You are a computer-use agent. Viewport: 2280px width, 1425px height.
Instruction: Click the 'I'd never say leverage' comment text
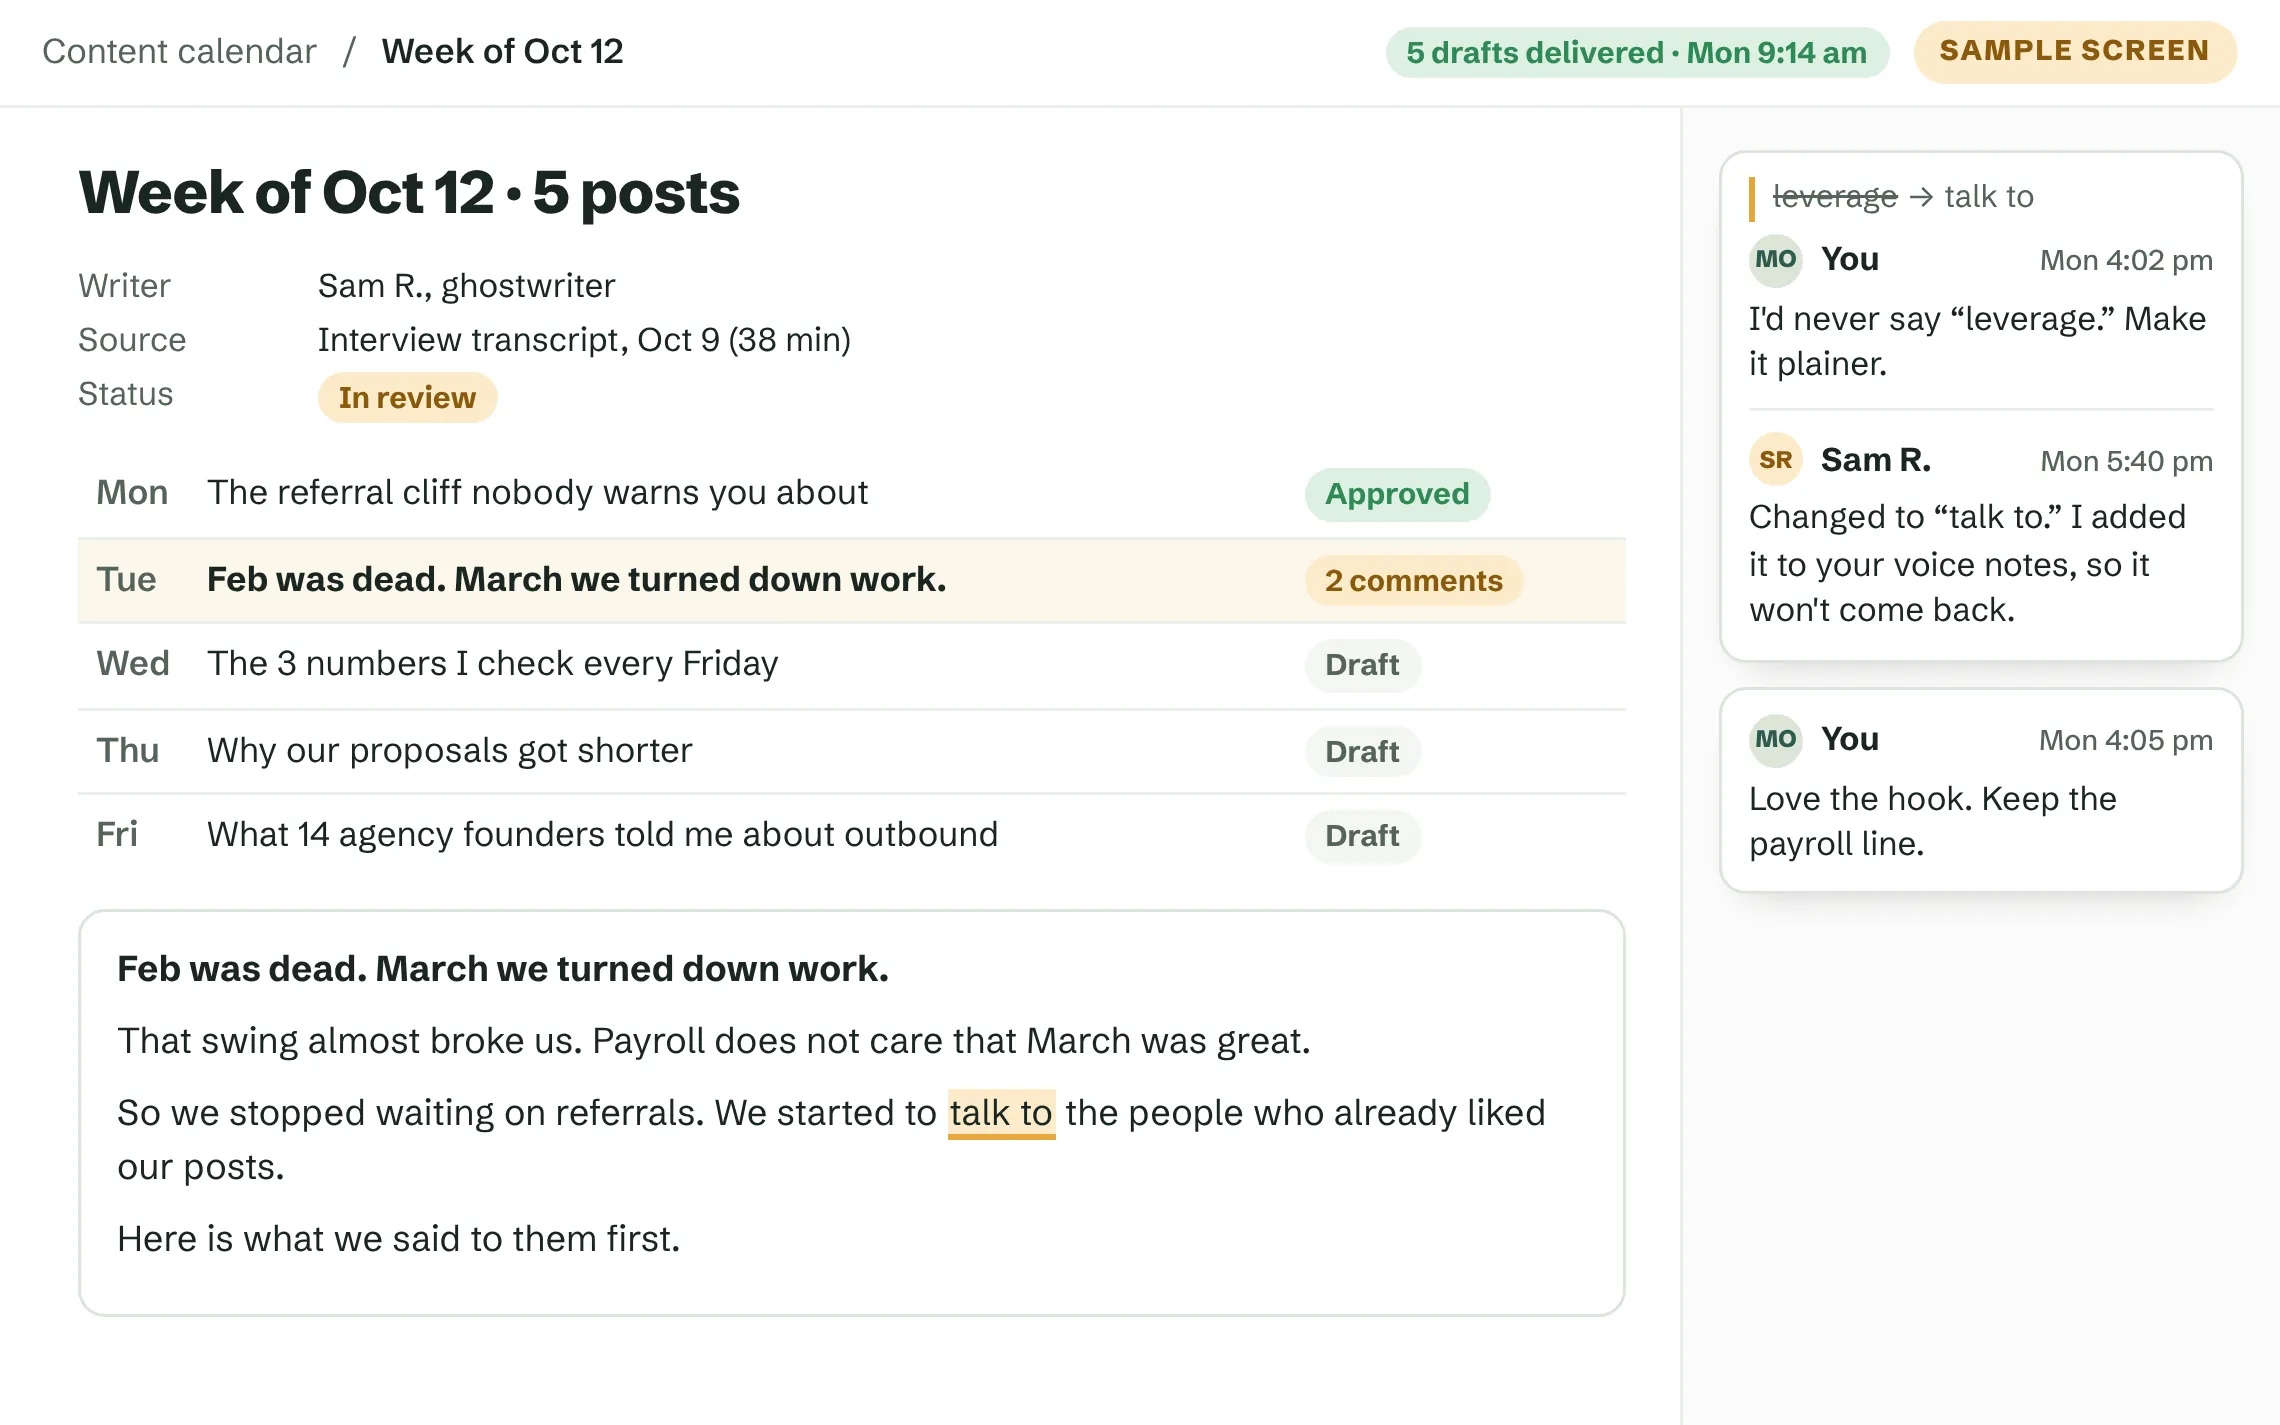pos(1977,341)
